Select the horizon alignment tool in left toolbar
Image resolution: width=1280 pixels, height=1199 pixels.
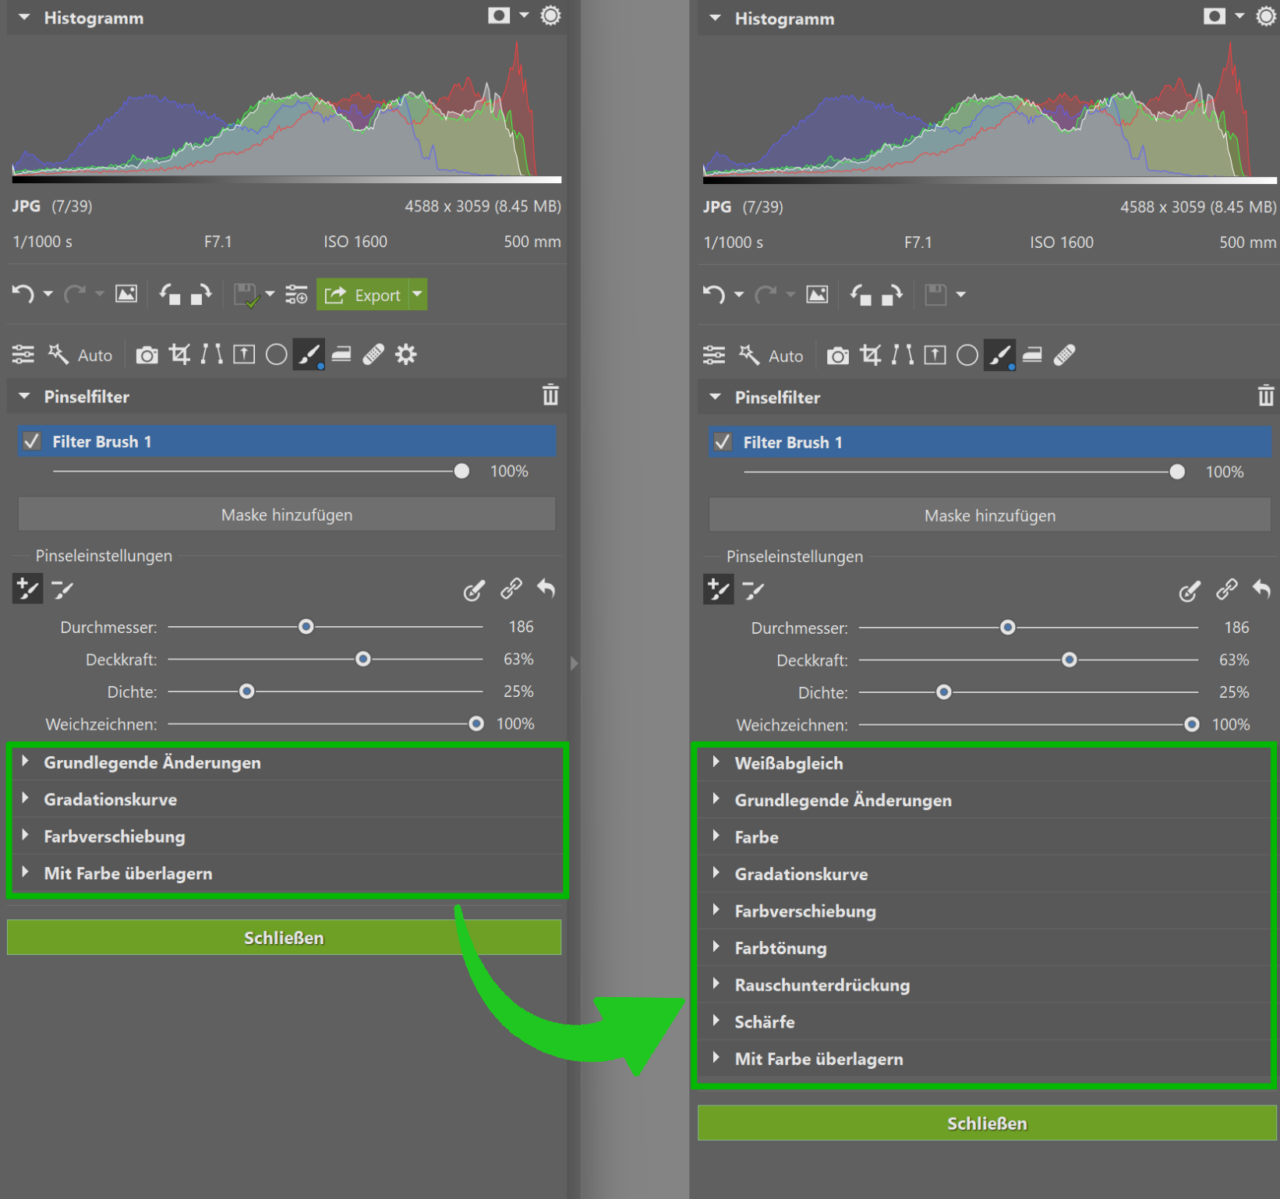tap(244, 354)
